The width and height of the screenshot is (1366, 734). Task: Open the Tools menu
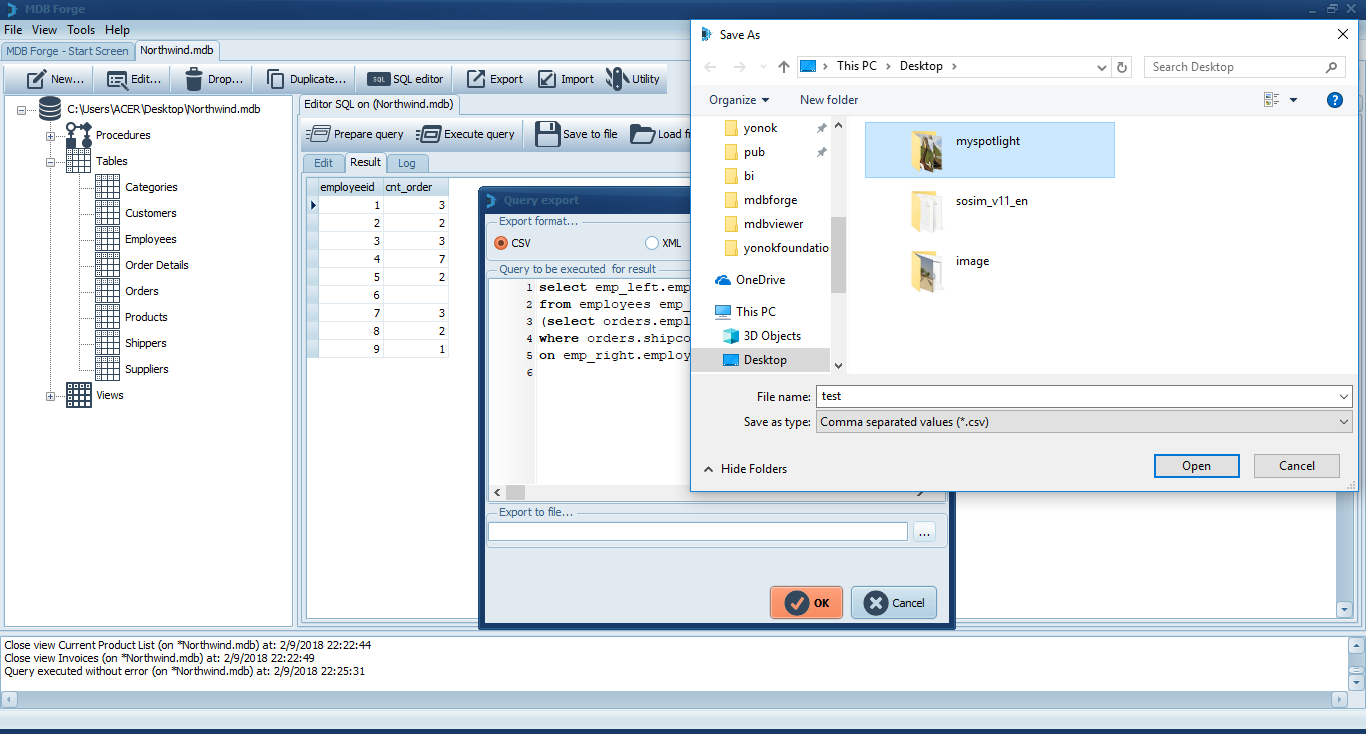pos(81,30)
